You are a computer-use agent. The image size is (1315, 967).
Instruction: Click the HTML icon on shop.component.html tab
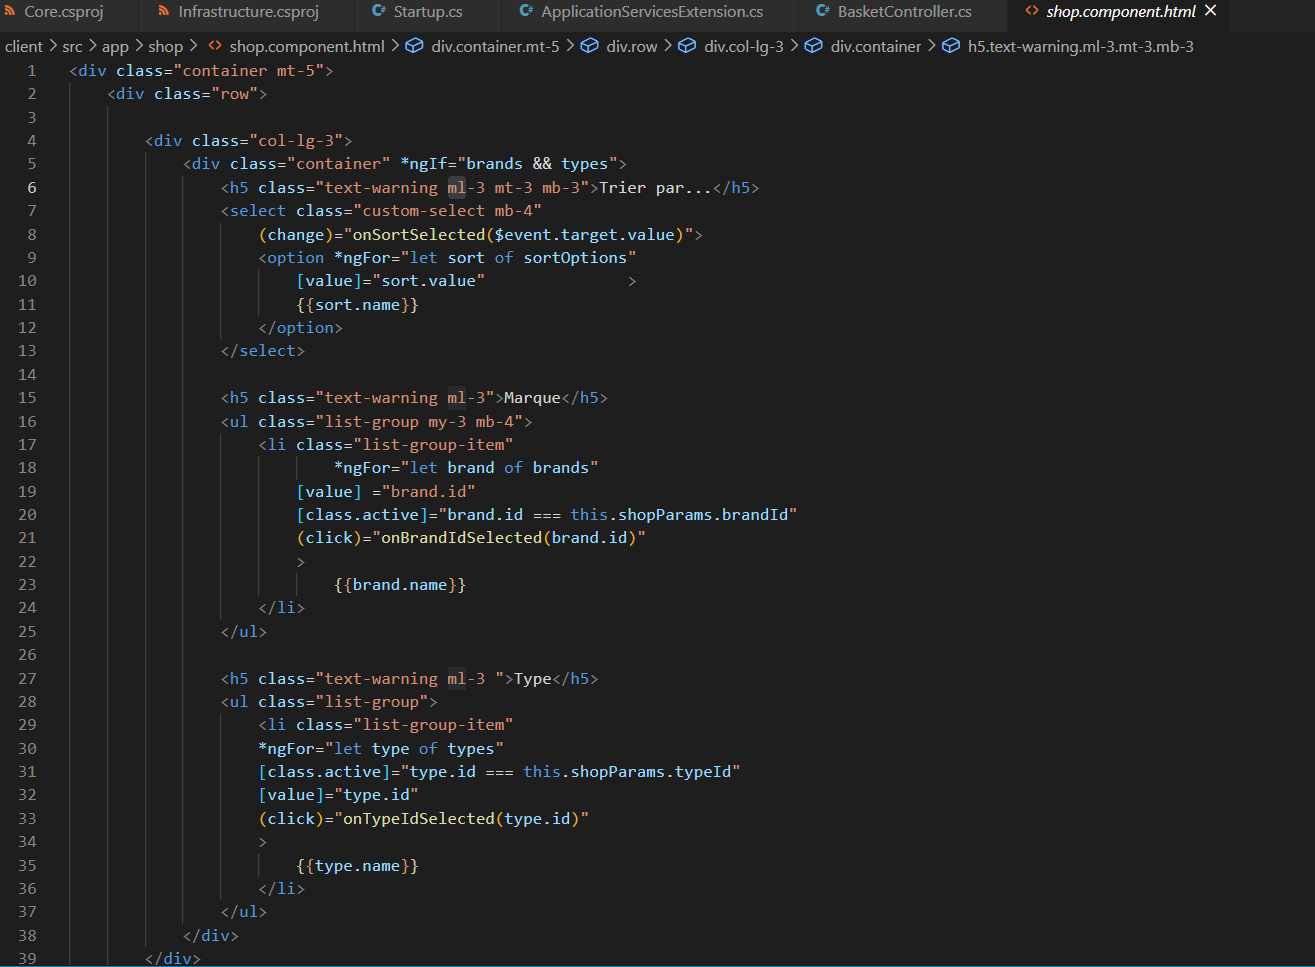click(1032, 12)
